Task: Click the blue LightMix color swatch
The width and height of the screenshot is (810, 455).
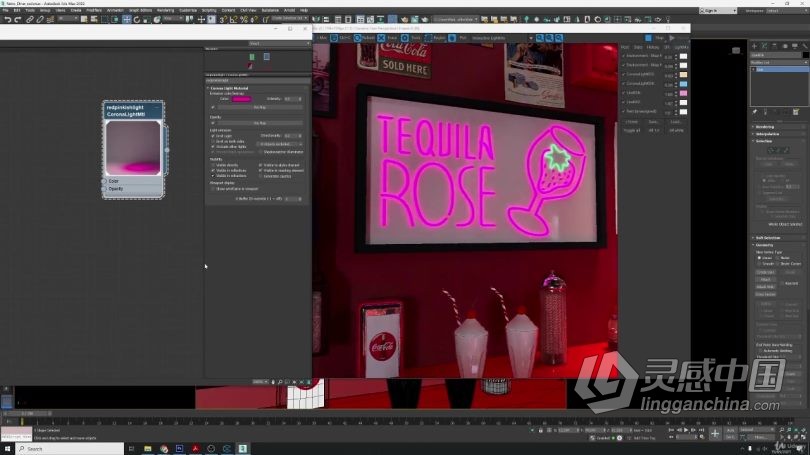Action: tap(683, 84)
